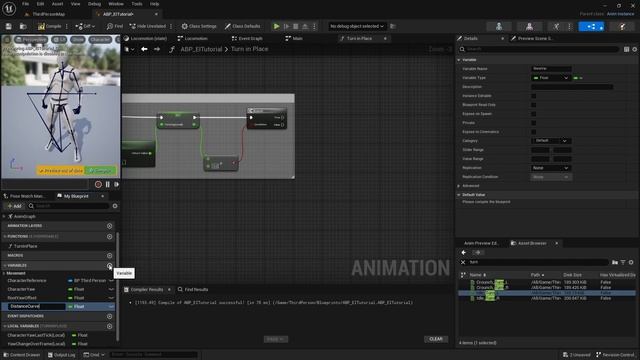Compile the animation blueprint

49,26
